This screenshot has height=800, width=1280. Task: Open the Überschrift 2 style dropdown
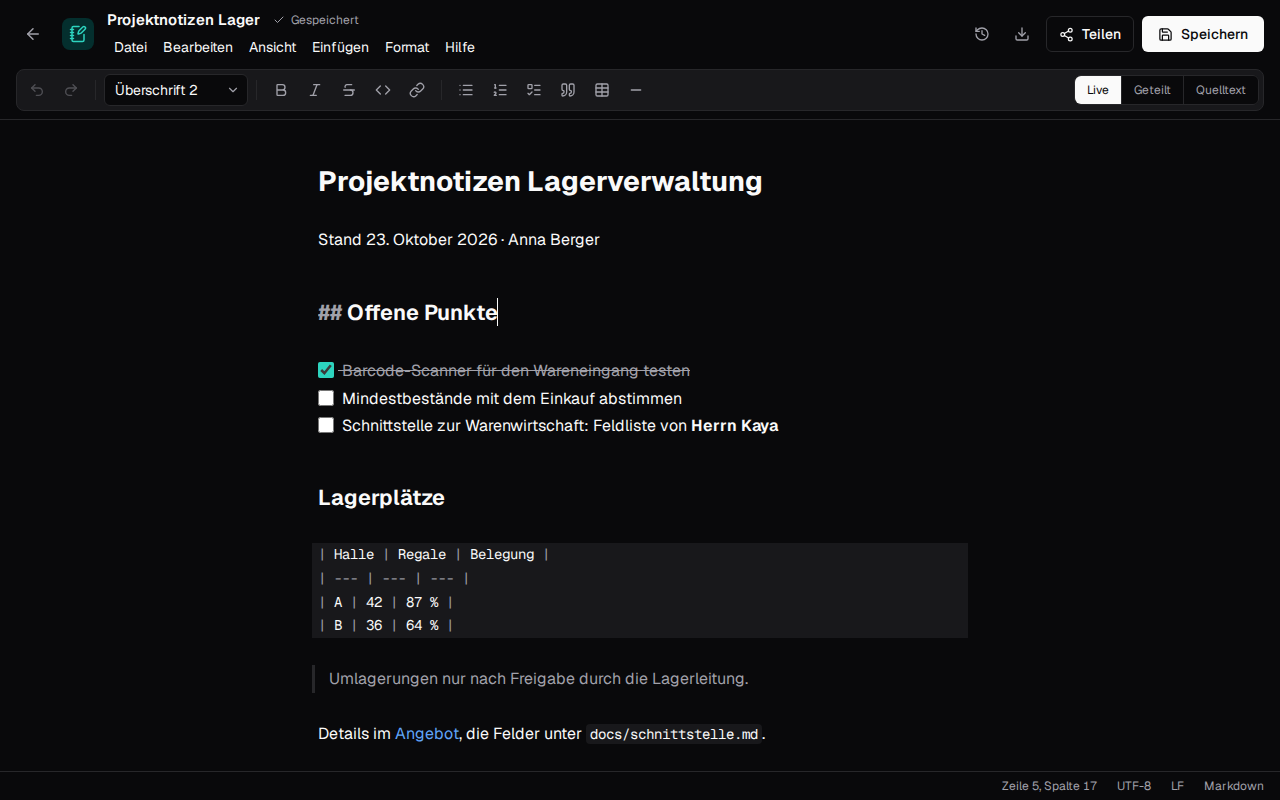(x=176, y=90)
